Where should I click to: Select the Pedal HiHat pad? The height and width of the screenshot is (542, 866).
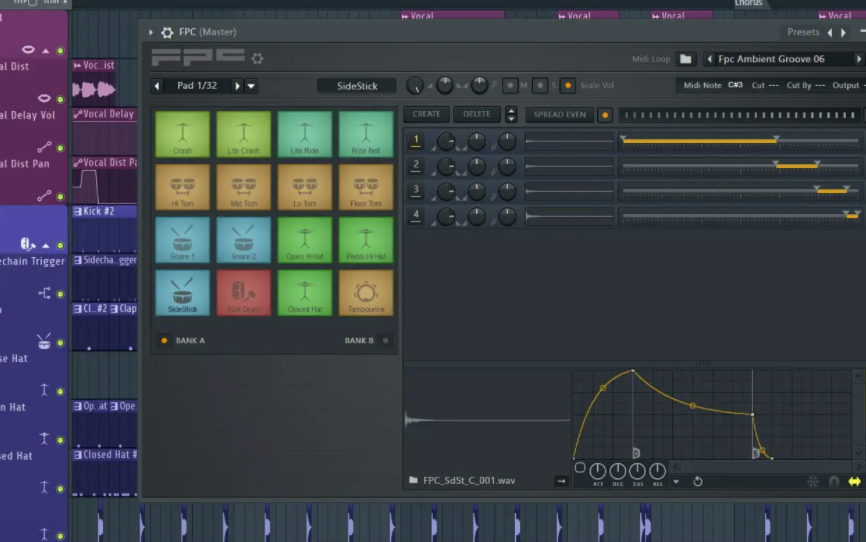point(366,240)
